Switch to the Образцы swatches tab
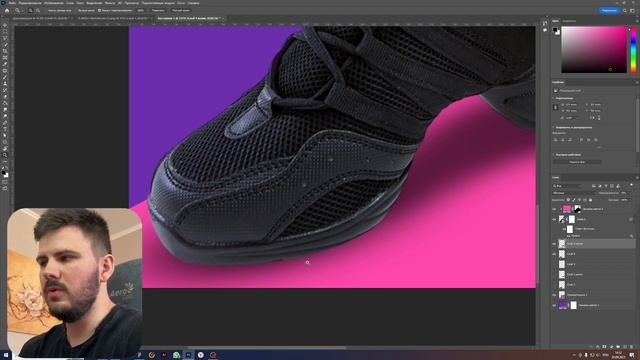The image size is (640, 360). (x=569, y=21)
